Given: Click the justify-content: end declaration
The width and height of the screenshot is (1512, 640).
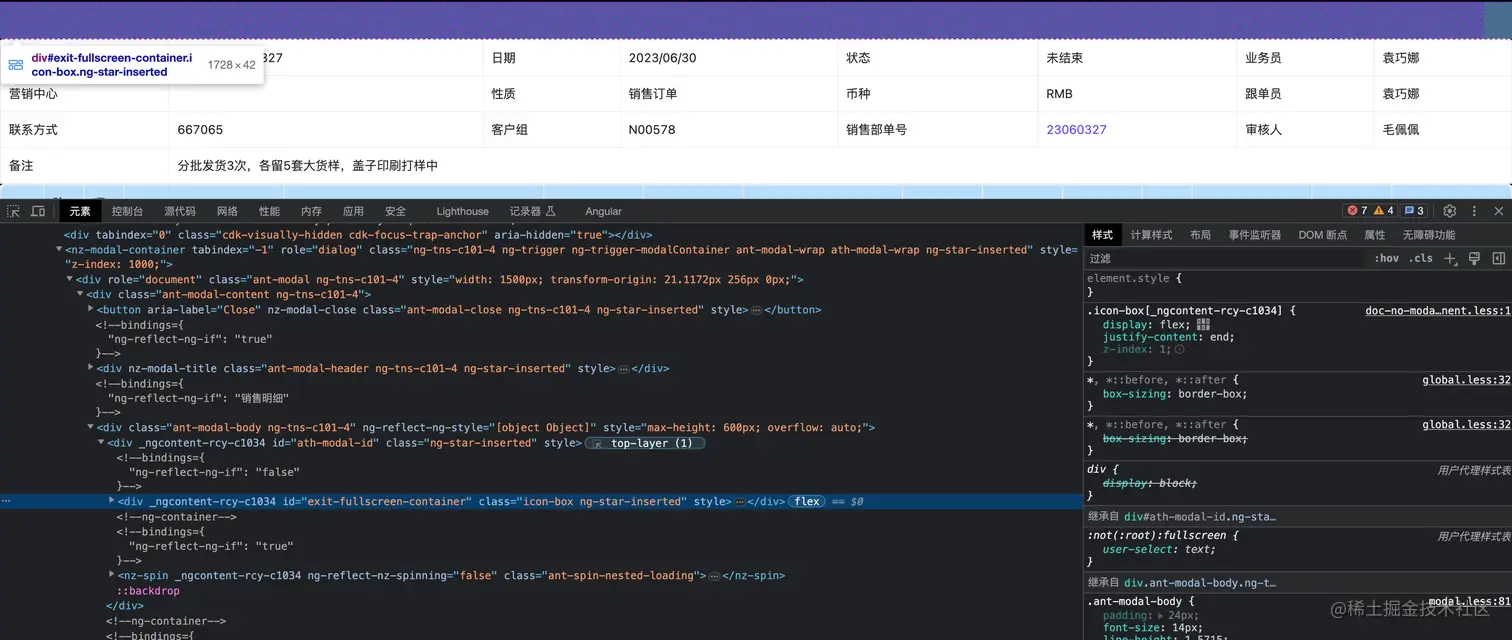Looking at the screenshot, I should click(1169, 337).
